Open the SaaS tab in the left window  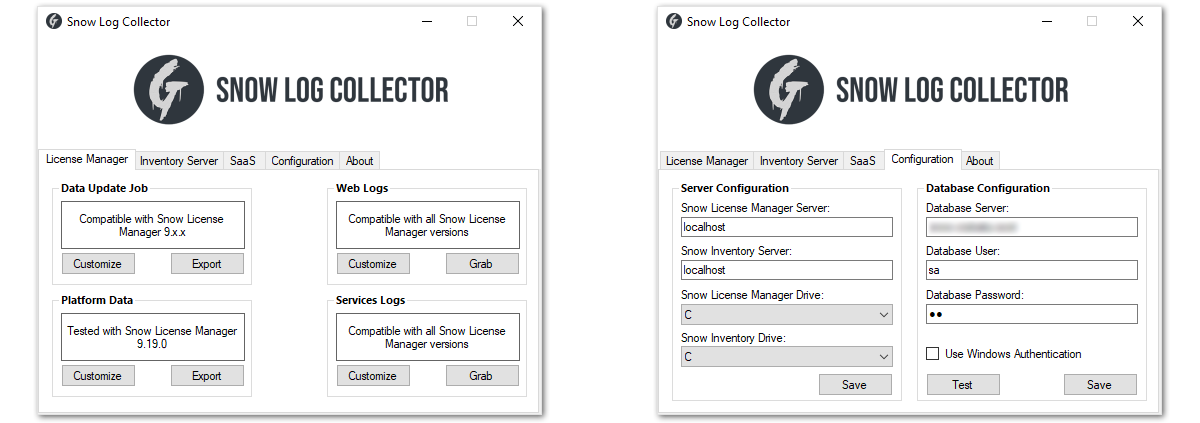242,161
